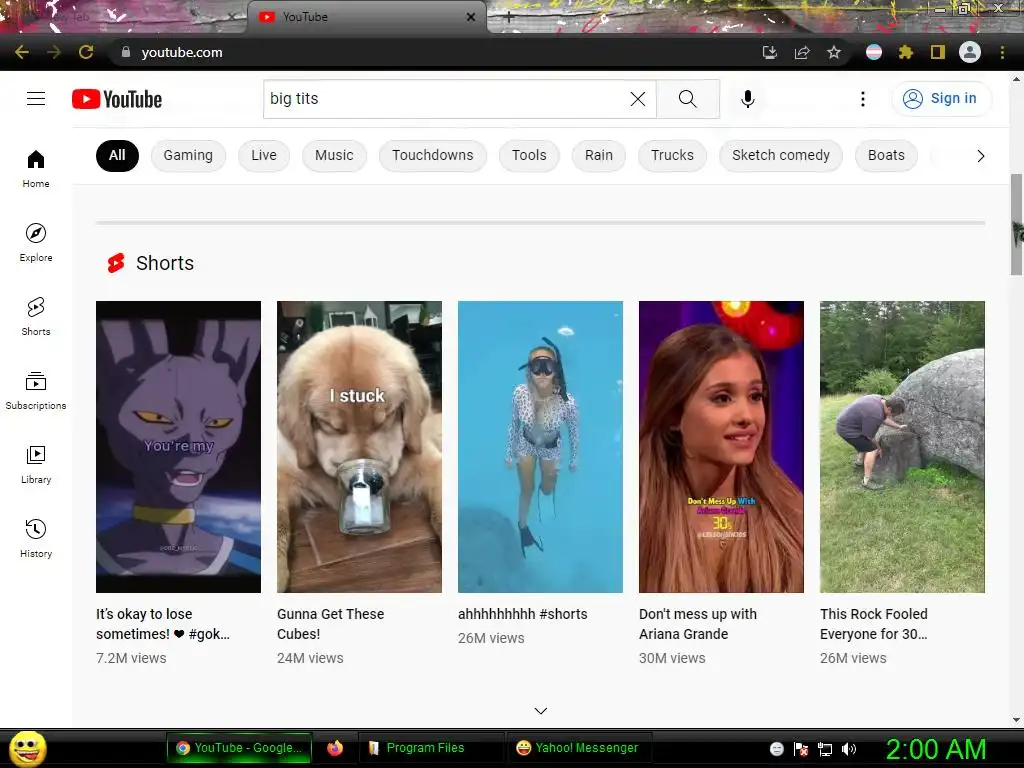
Task: Install app via the address bar download icon
Action: 770,52
